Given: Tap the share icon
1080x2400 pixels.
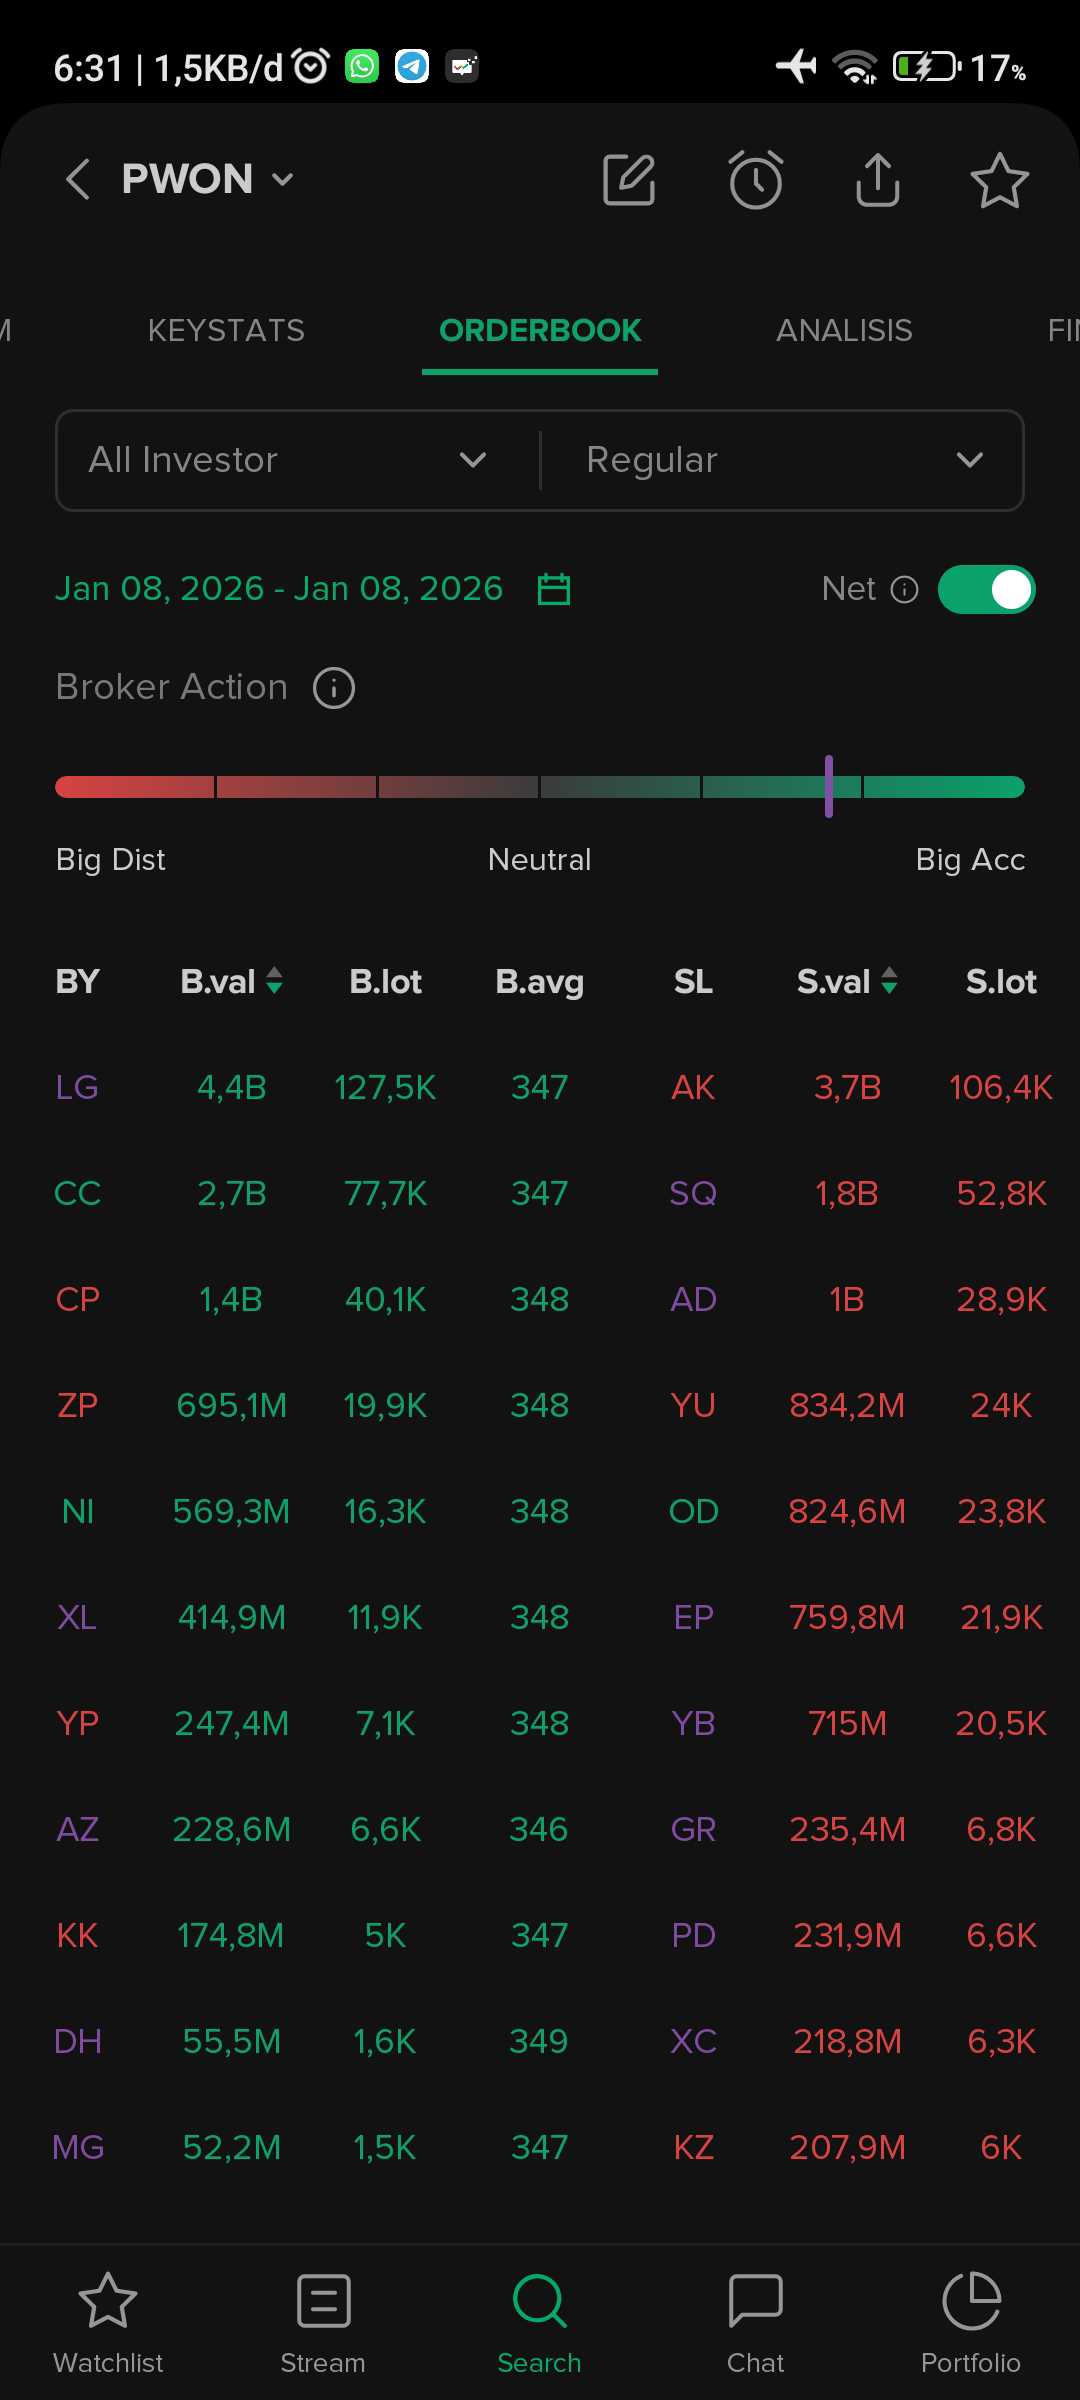Looking at the screenshot, I should (x=878, y=180).
